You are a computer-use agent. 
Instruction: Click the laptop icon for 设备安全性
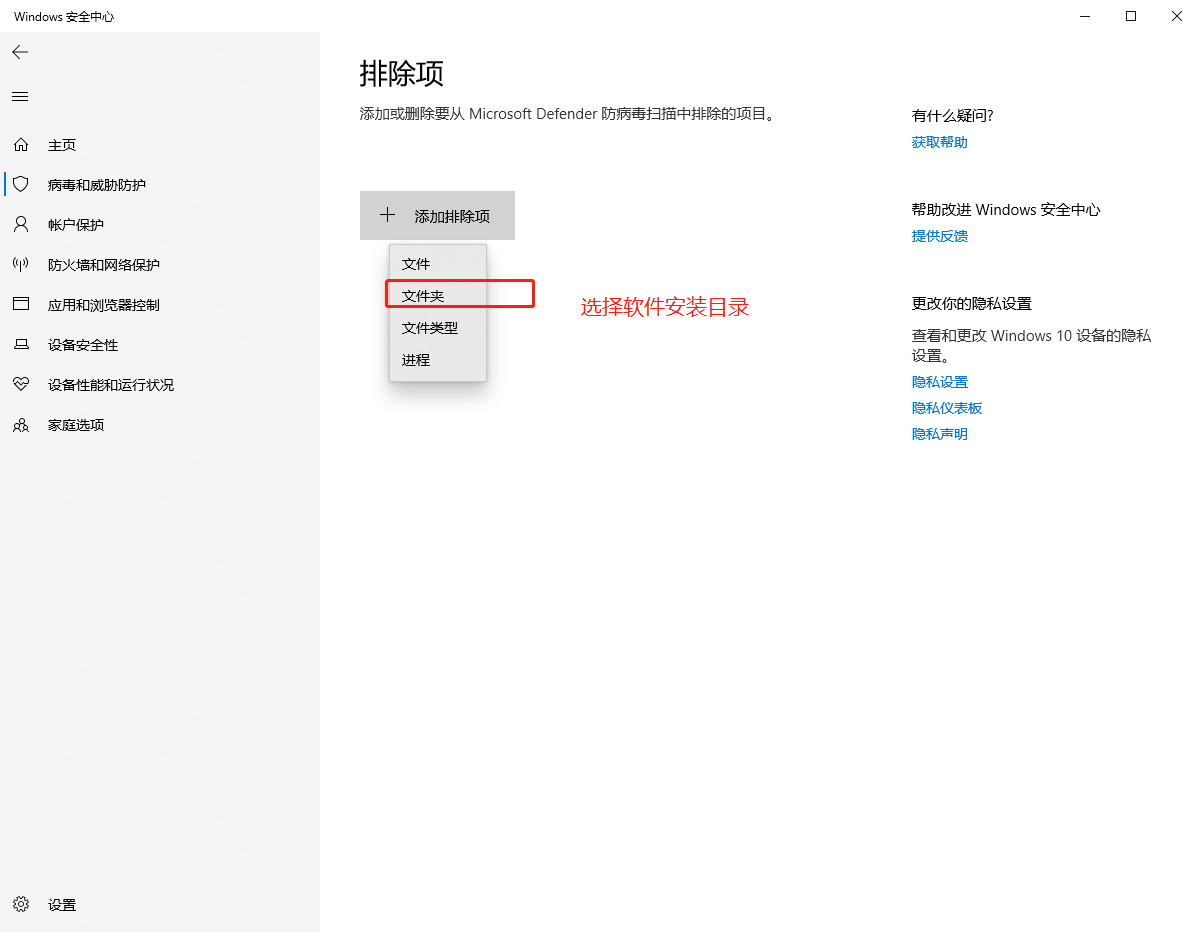point(21,345)
